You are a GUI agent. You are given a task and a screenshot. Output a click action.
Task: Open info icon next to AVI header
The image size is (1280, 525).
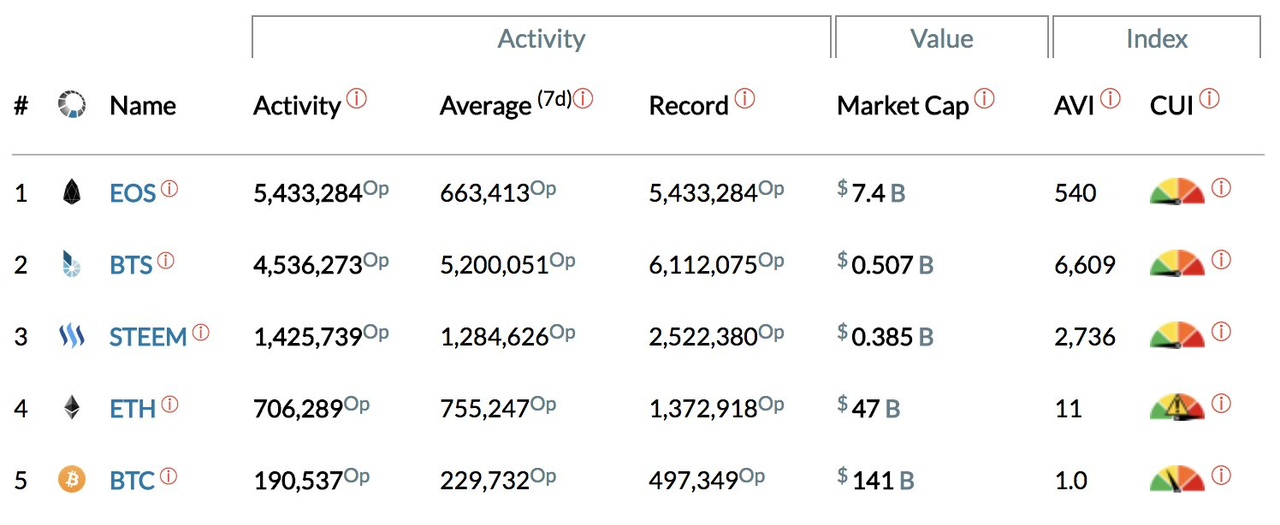1110,99
